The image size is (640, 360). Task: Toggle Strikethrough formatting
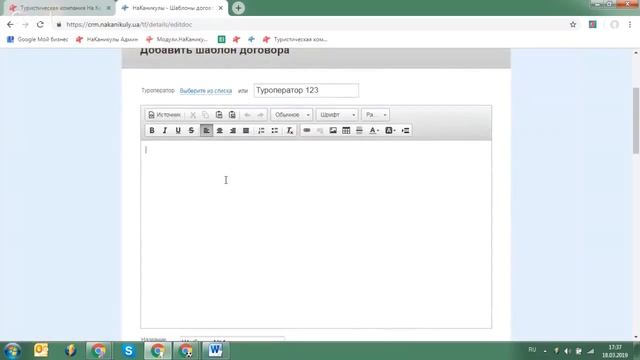coord(191,130)
